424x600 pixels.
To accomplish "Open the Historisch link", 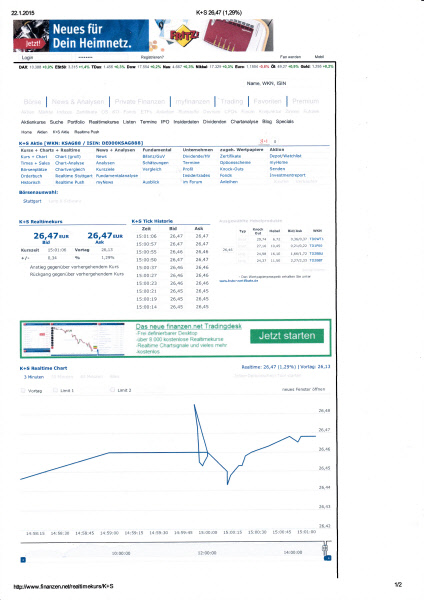I will 30,183.
